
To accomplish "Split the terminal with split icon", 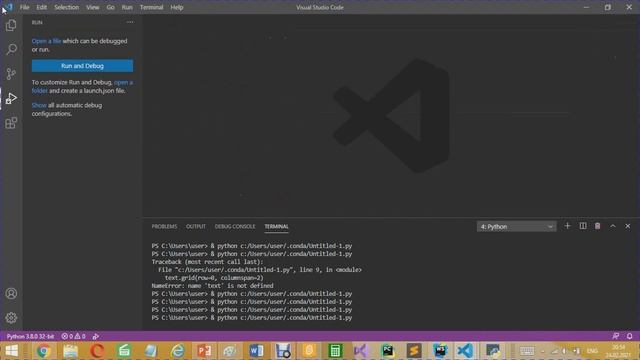I will (x=583, y=226).
